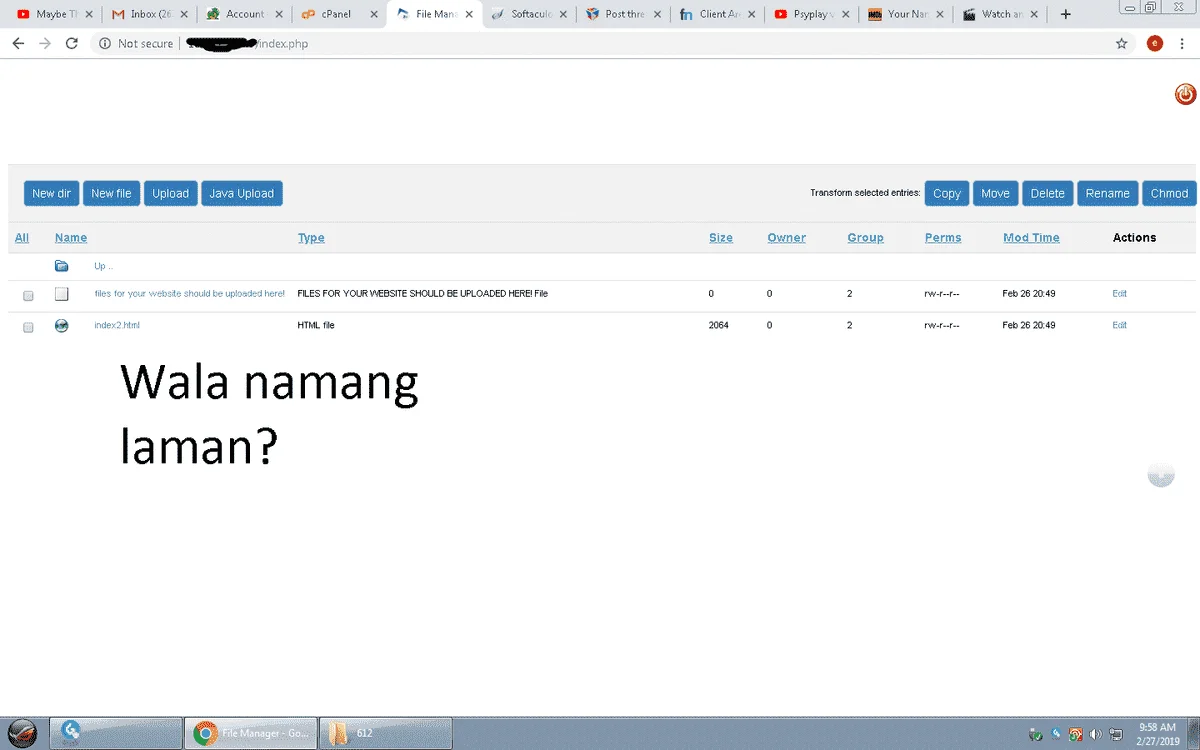This screenshot has height=750, width=1200.
Task: Open the Windows Start orb
Action: (21, 733)
